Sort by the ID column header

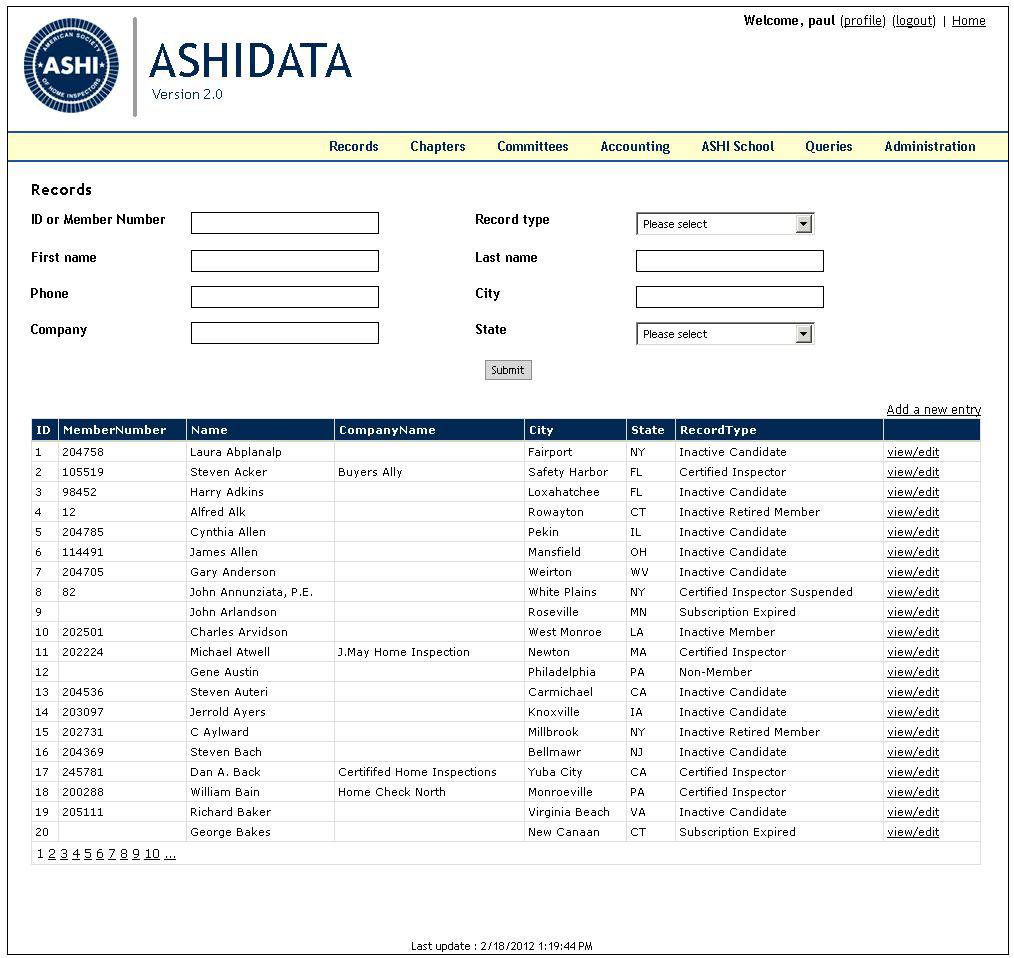tap(43, 430)
